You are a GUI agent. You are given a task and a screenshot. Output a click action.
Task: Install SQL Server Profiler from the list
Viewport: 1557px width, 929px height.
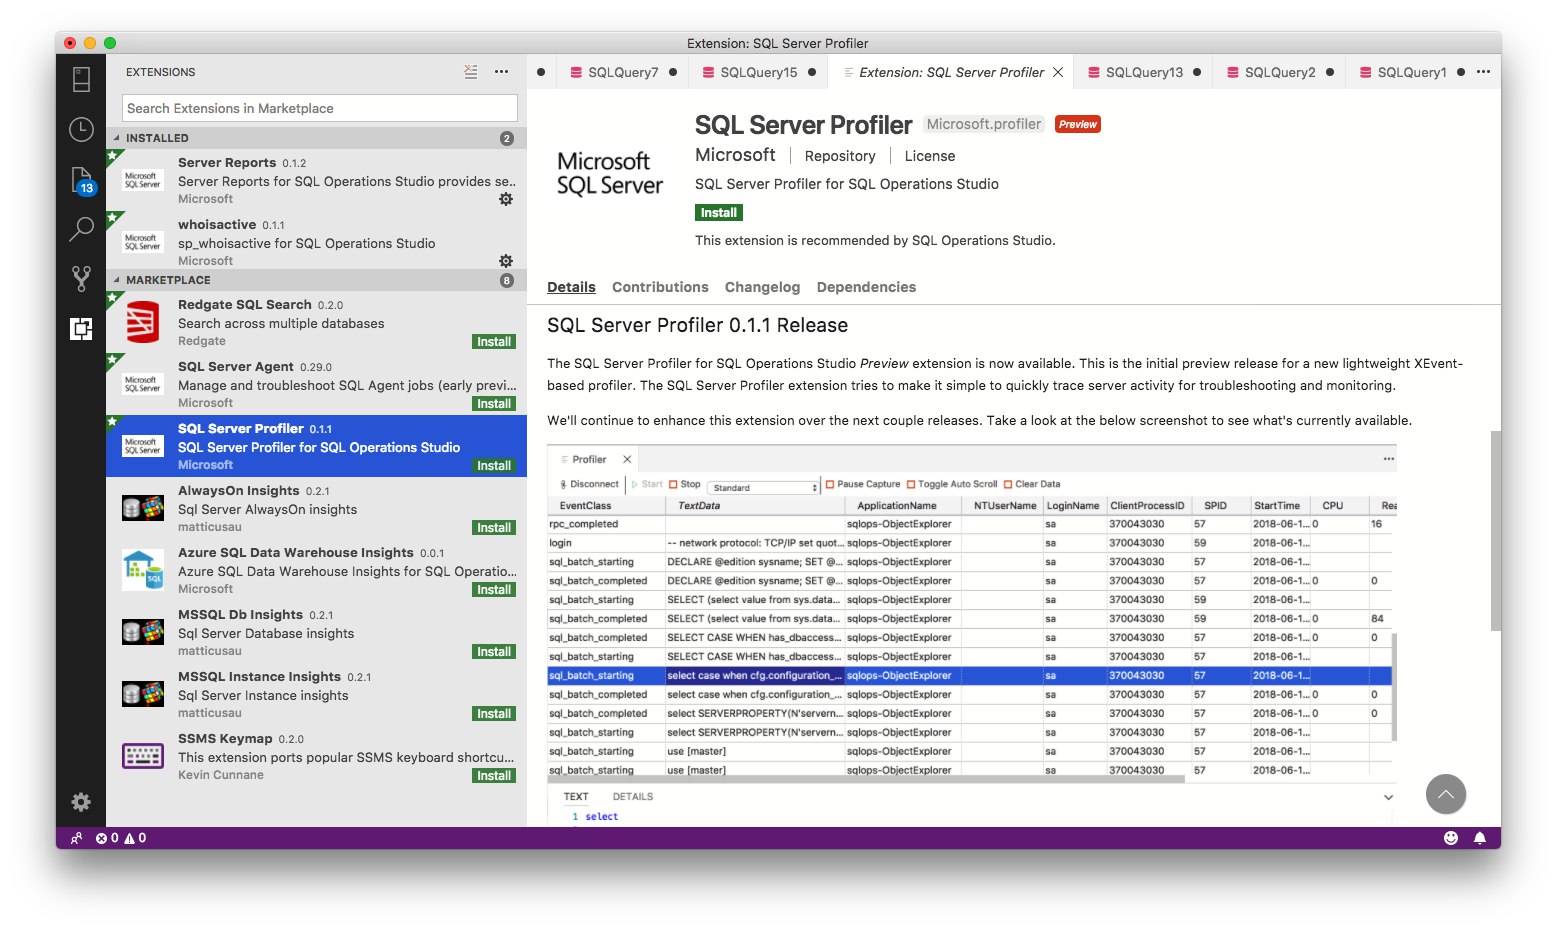(494, 466)
